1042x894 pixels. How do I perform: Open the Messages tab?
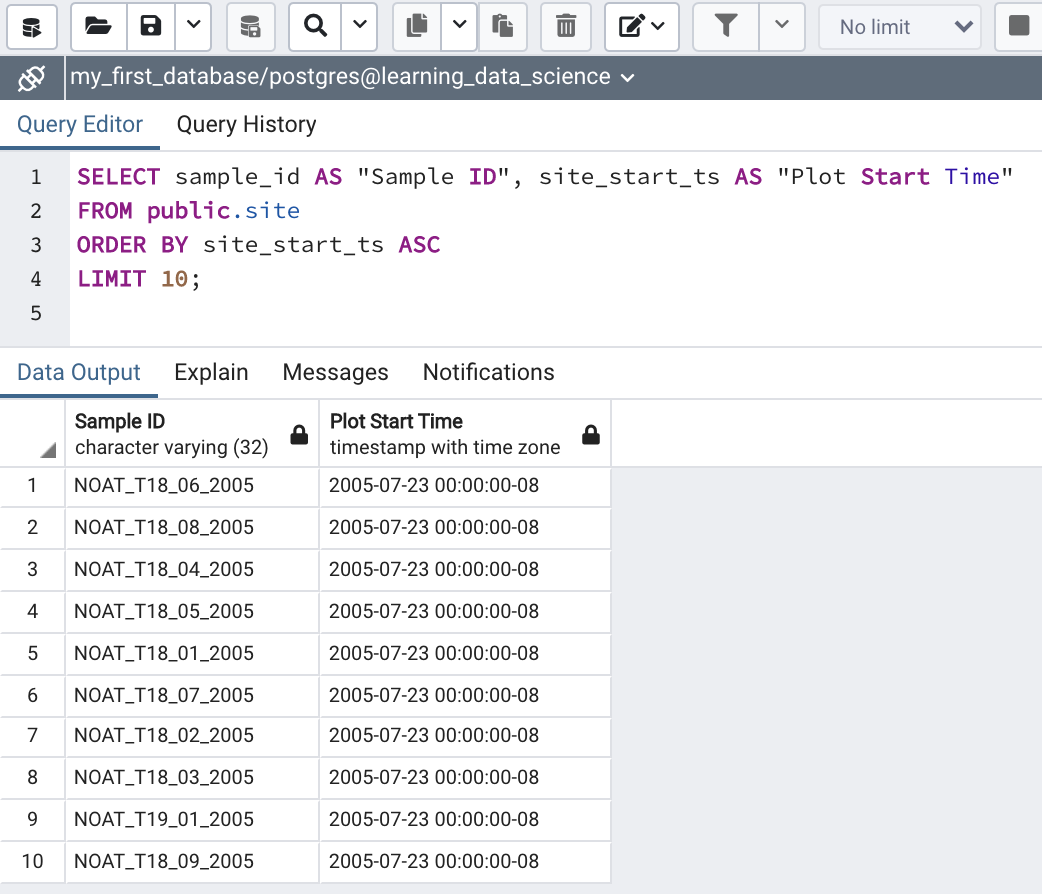[x=335, y=373]
